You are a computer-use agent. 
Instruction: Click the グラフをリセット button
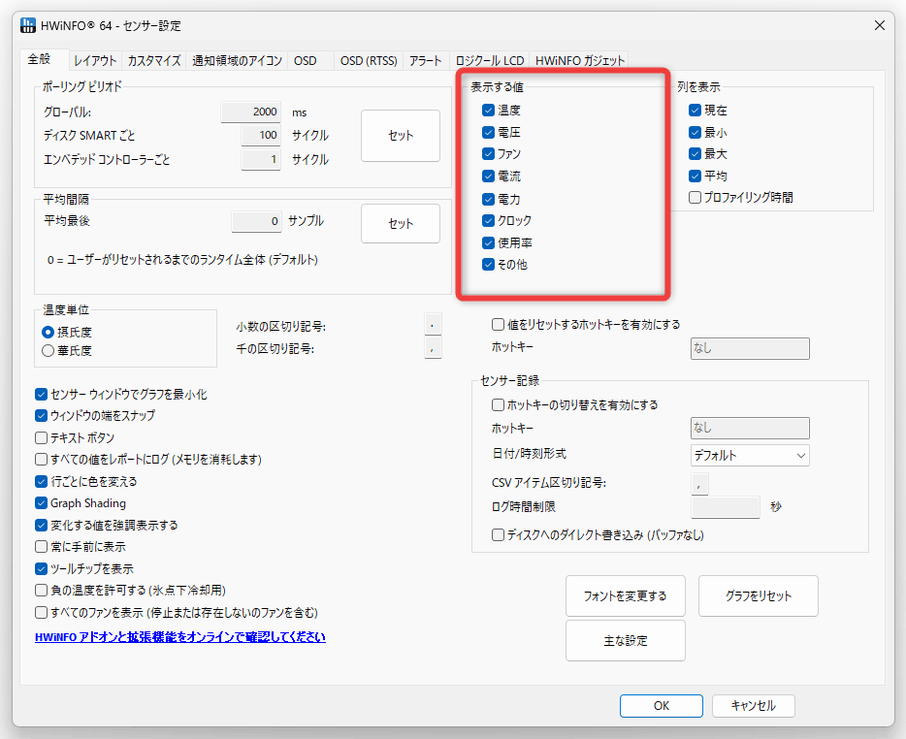tap(758, 596)
